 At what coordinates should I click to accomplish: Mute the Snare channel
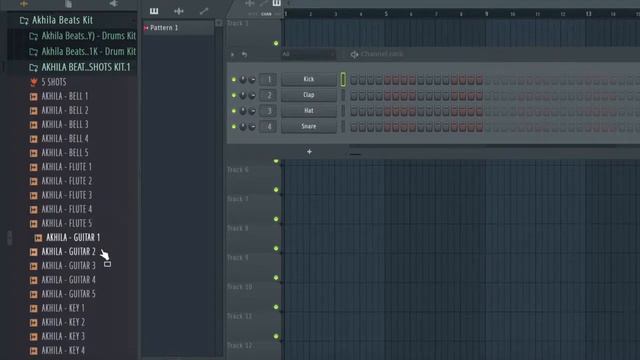234,127
